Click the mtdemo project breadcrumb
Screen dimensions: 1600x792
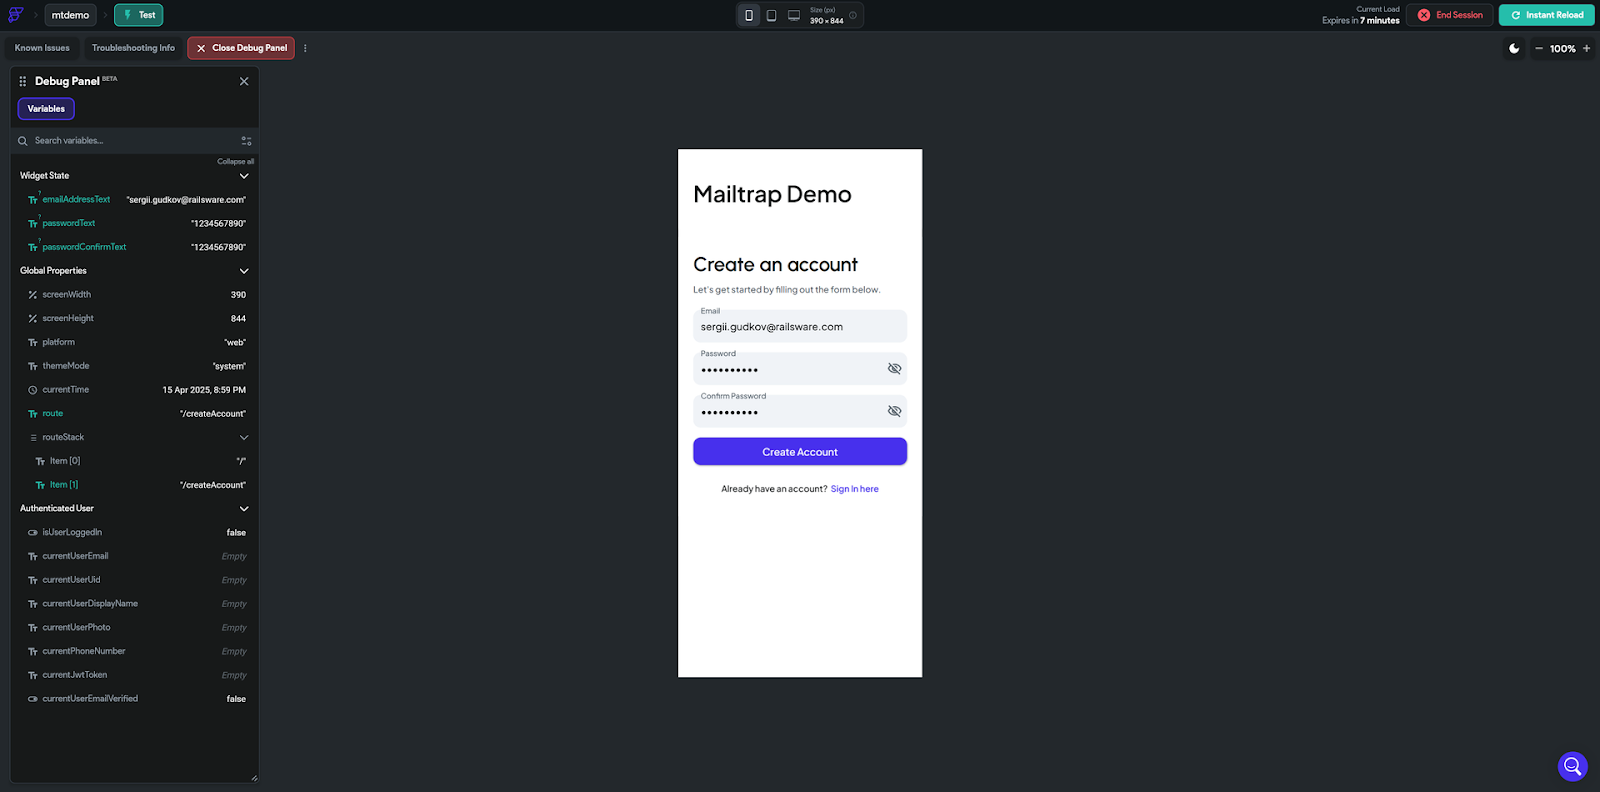tap(70, 15)
